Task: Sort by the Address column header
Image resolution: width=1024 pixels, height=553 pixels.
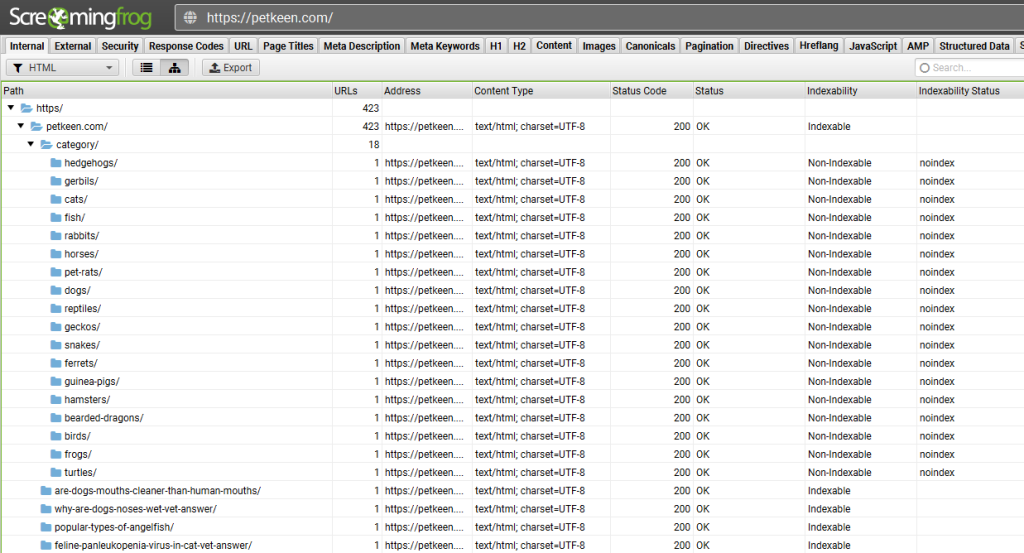Action: point(426,91)
